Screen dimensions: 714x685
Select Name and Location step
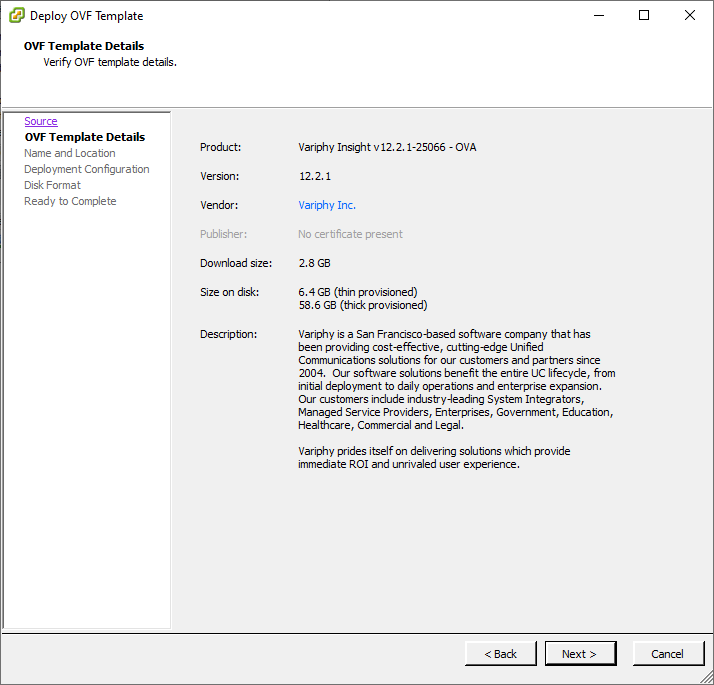70,153
